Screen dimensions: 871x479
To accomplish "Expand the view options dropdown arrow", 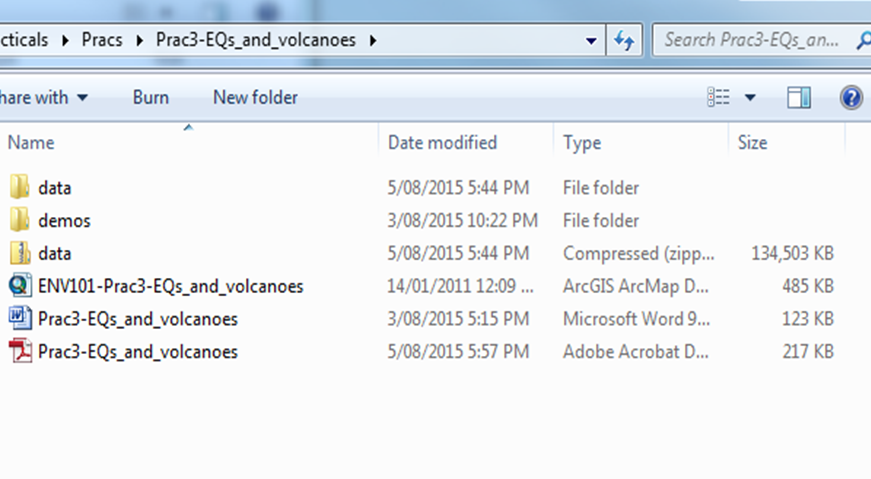I will click(750, 98).
